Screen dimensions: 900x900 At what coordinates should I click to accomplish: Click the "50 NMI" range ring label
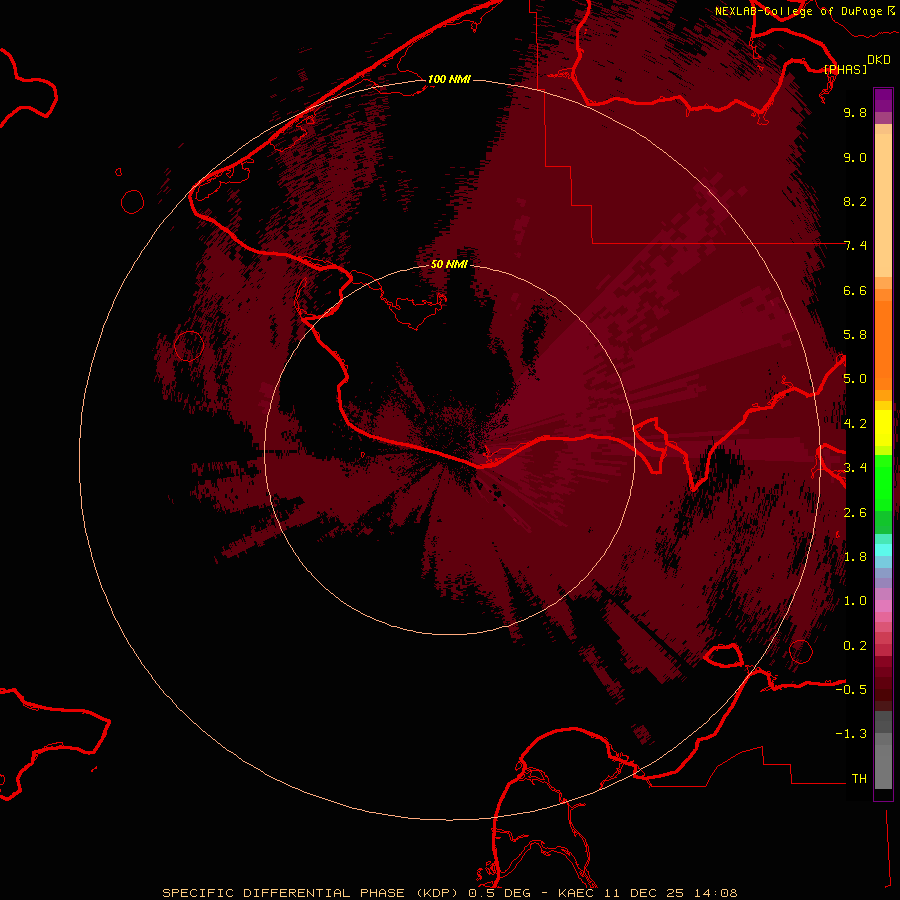click(x=449, y=264)
